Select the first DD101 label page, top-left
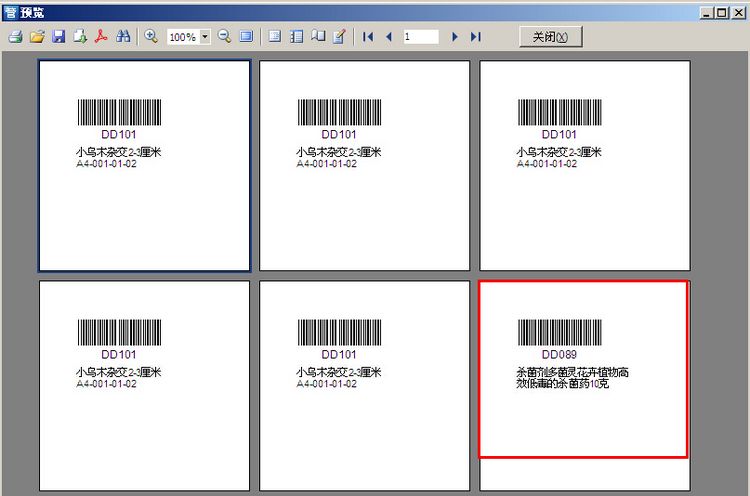 tap(144, 165)
